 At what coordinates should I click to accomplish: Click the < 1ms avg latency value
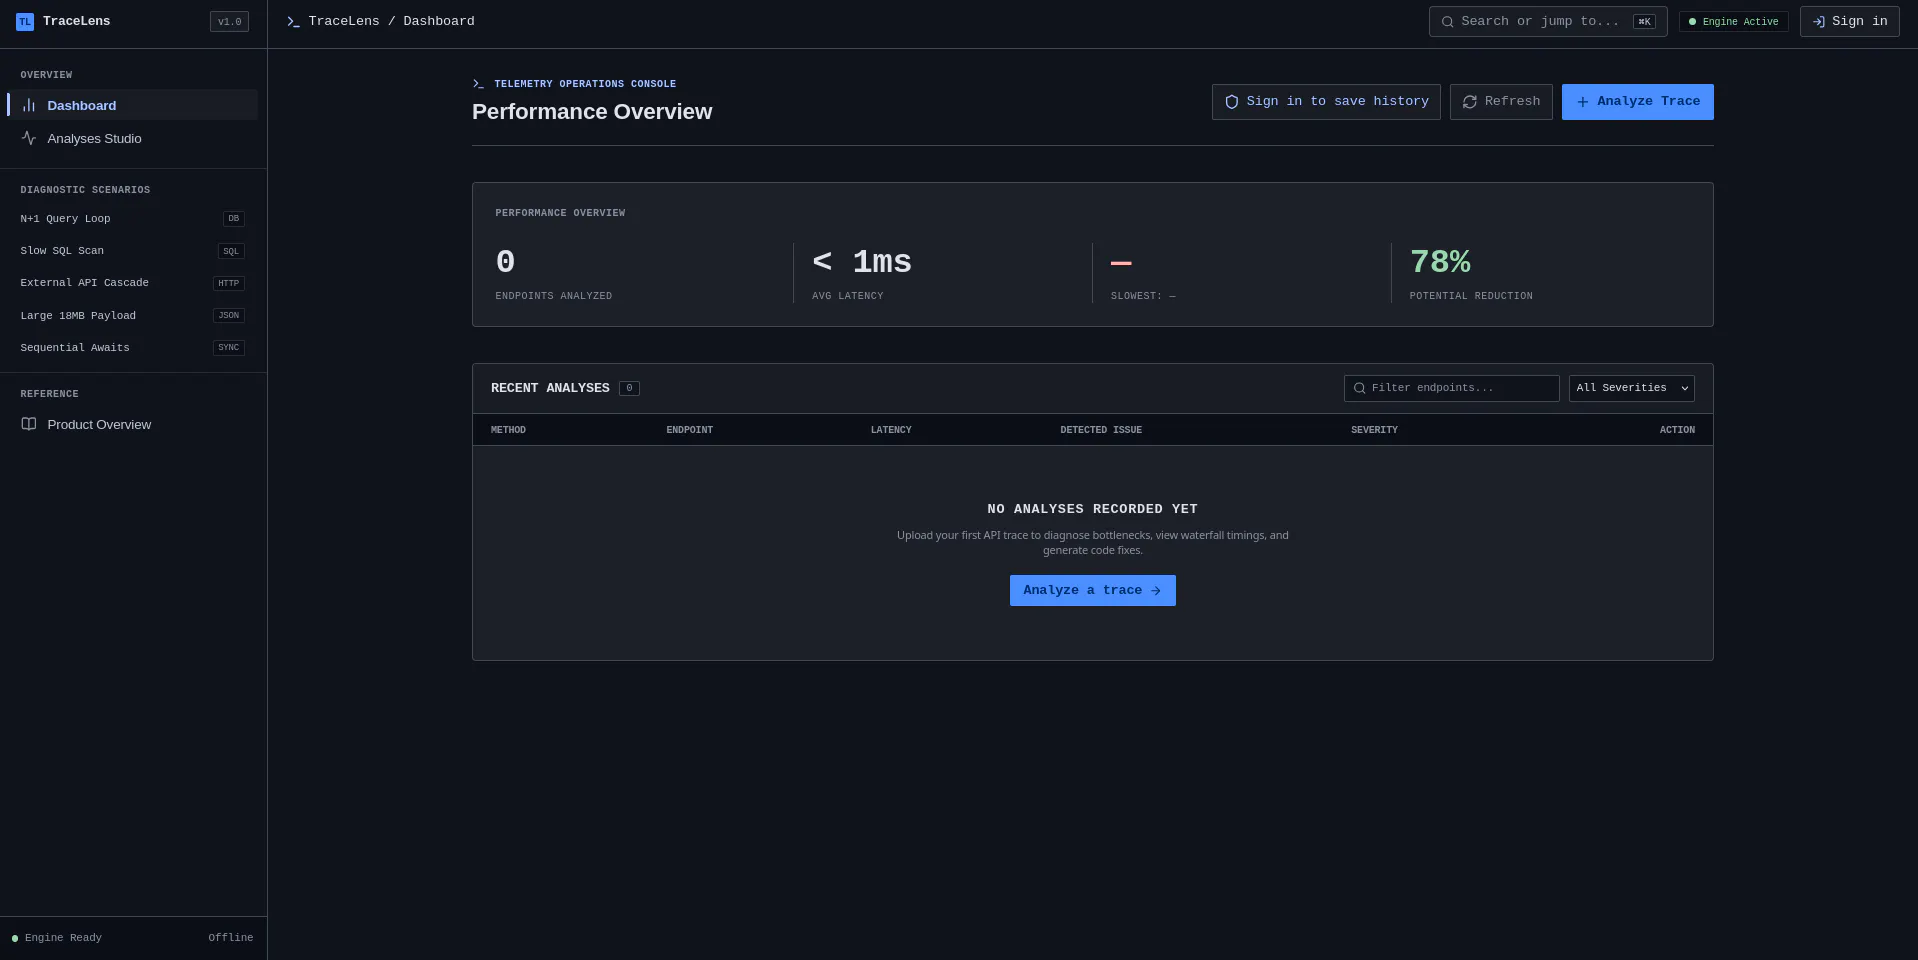tap(862, 262)
